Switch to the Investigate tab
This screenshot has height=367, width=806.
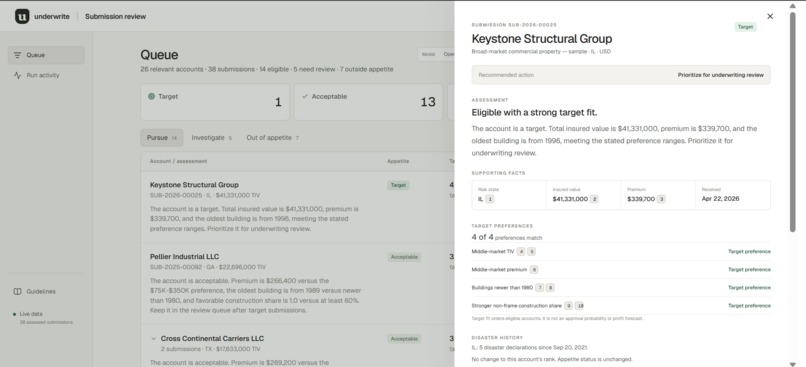(x=211, y=138)
